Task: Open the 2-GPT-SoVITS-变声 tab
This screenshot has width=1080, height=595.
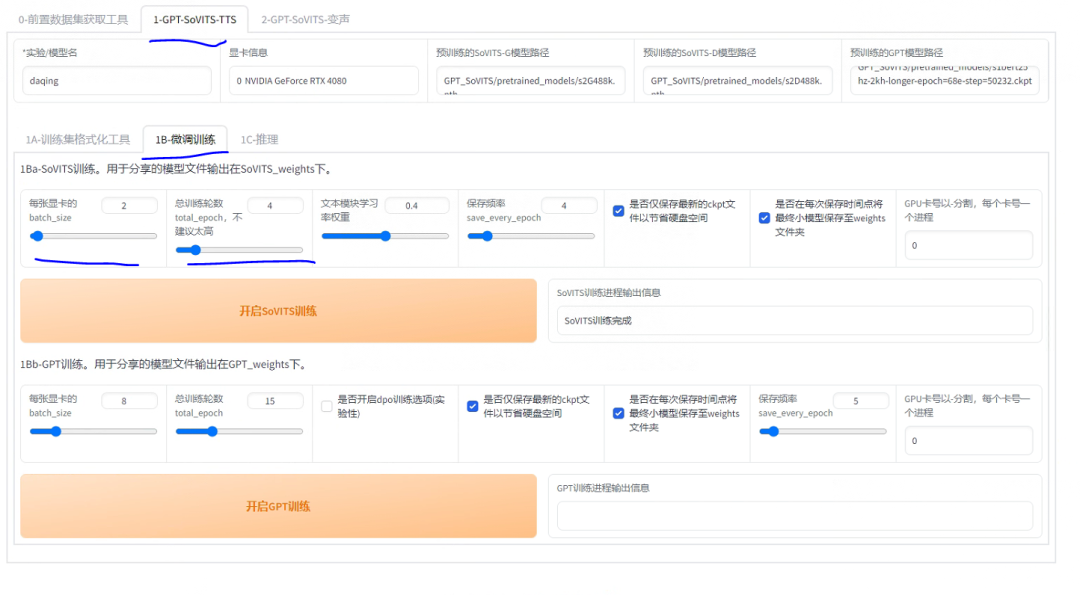Action: click(305, 19)
